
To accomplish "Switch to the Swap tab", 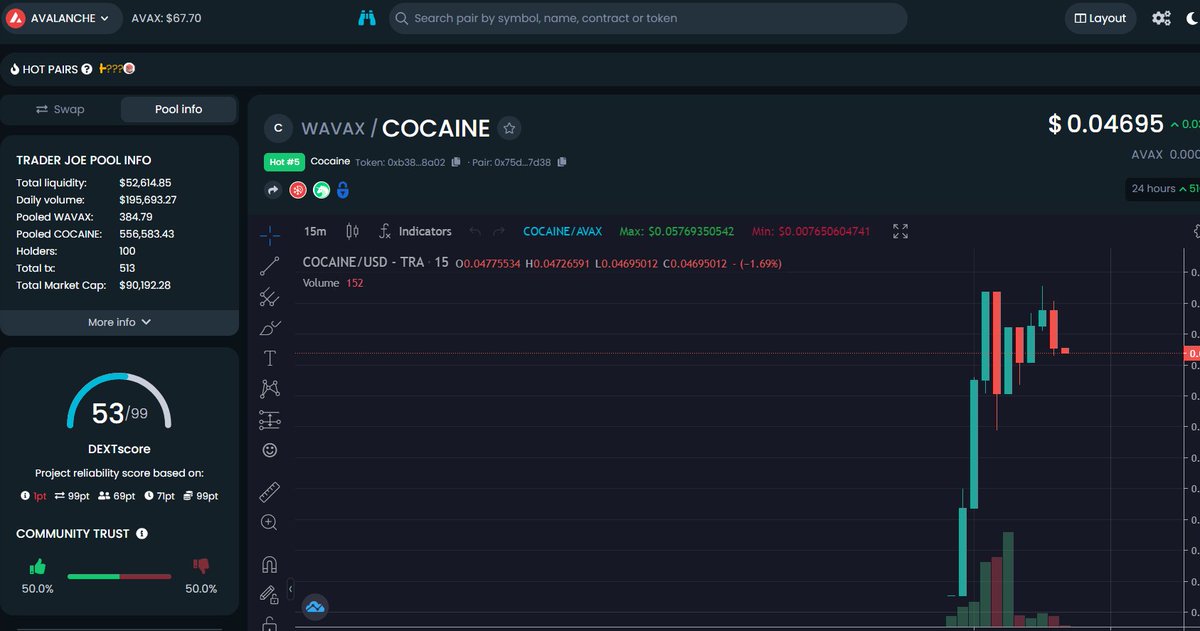I will point(60,109).
